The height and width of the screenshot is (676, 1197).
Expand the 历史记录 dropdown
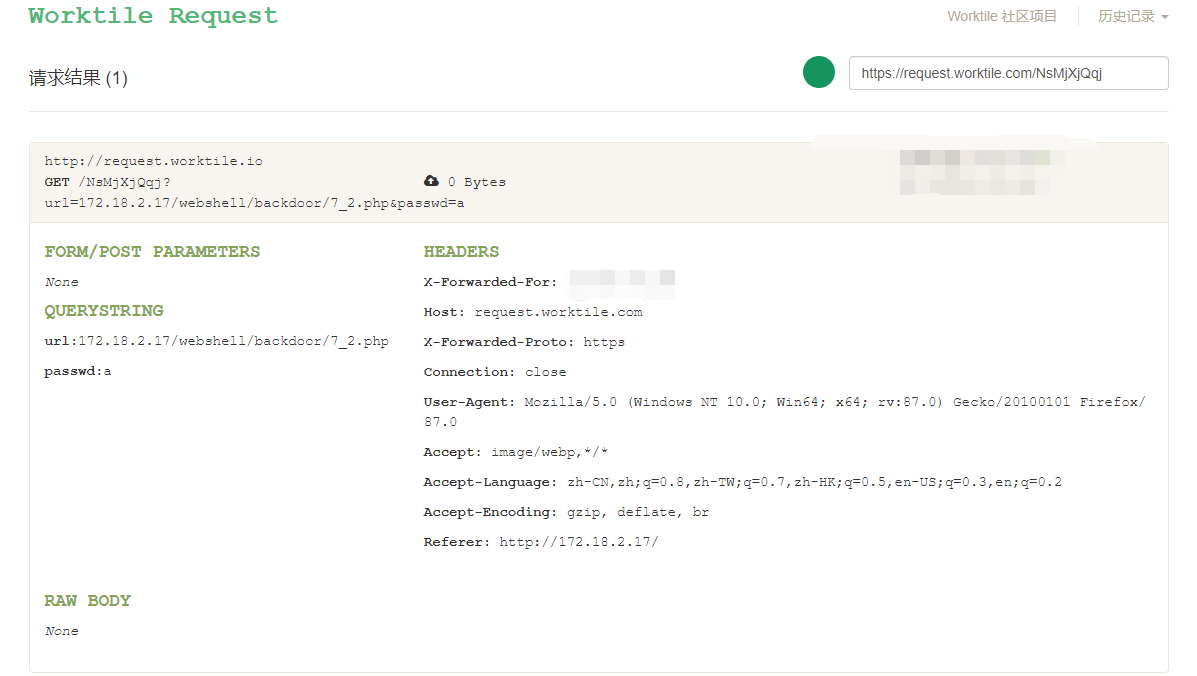pos(1133,16)
